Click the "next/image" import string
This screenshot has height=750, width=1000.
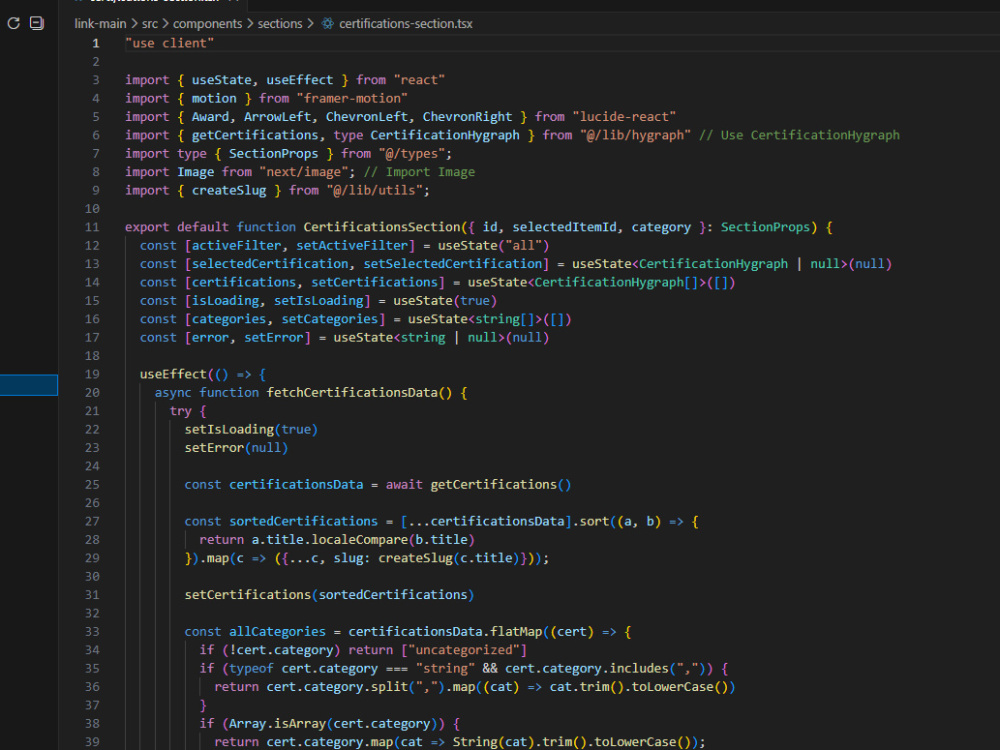[x=304, y=172]
